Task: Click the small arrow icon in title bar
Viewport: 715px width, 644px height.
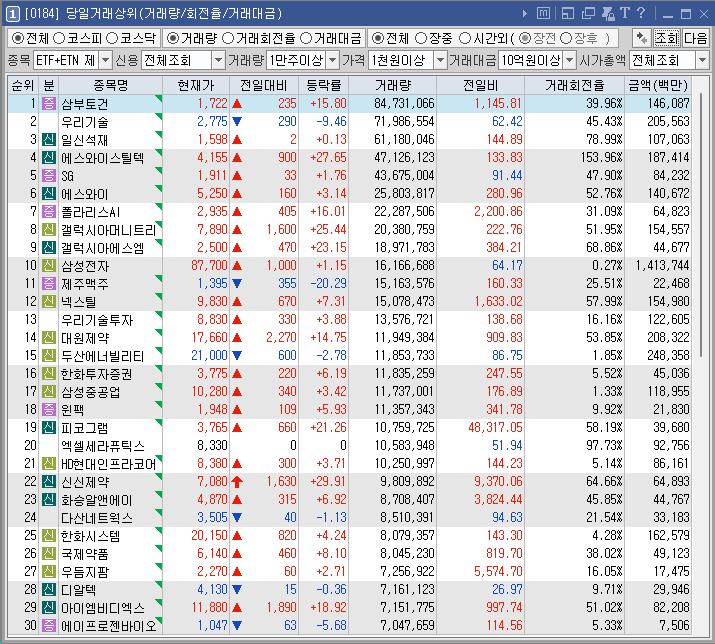Action: pos(525,14)
